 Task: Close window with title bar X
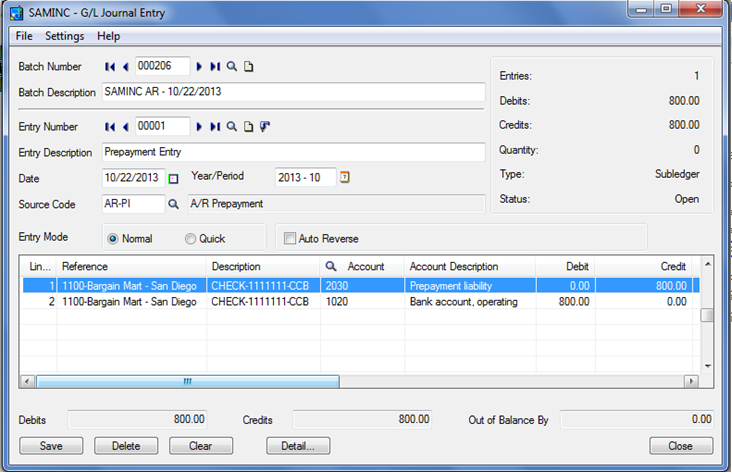(x=700, y=9)
